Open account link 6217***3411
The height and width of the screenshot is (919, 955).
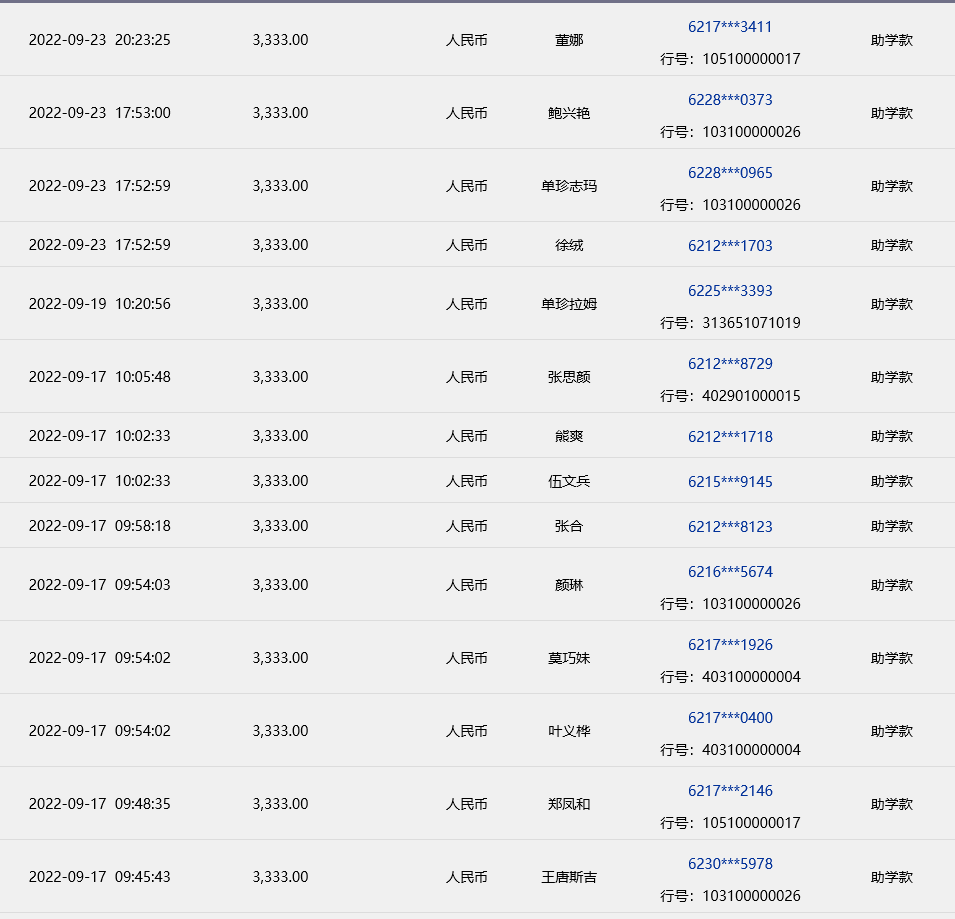click(x=730, y=27)
